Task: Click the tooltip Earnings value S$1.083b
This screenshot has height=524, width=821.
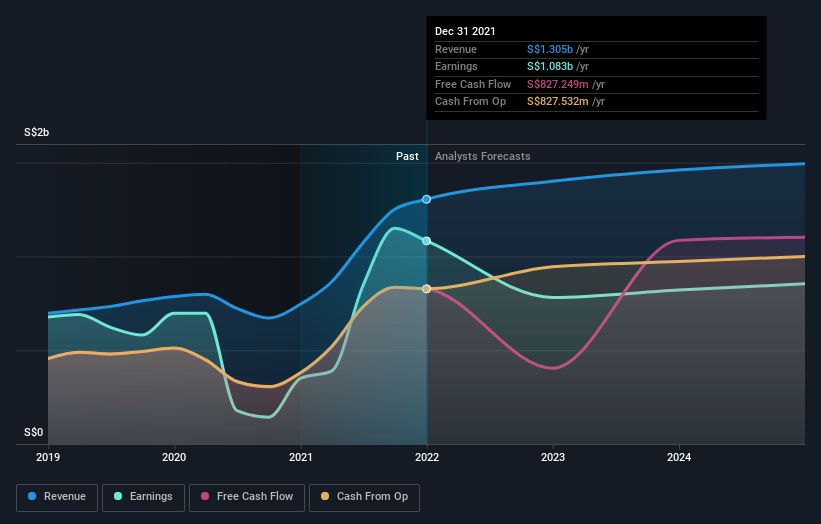Action: [550, 66]
